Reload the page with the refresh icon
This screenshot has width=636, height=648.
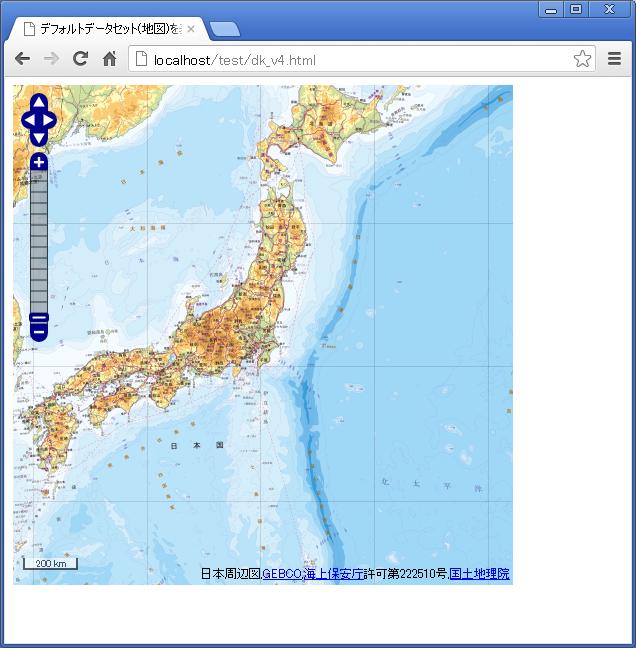81,59
